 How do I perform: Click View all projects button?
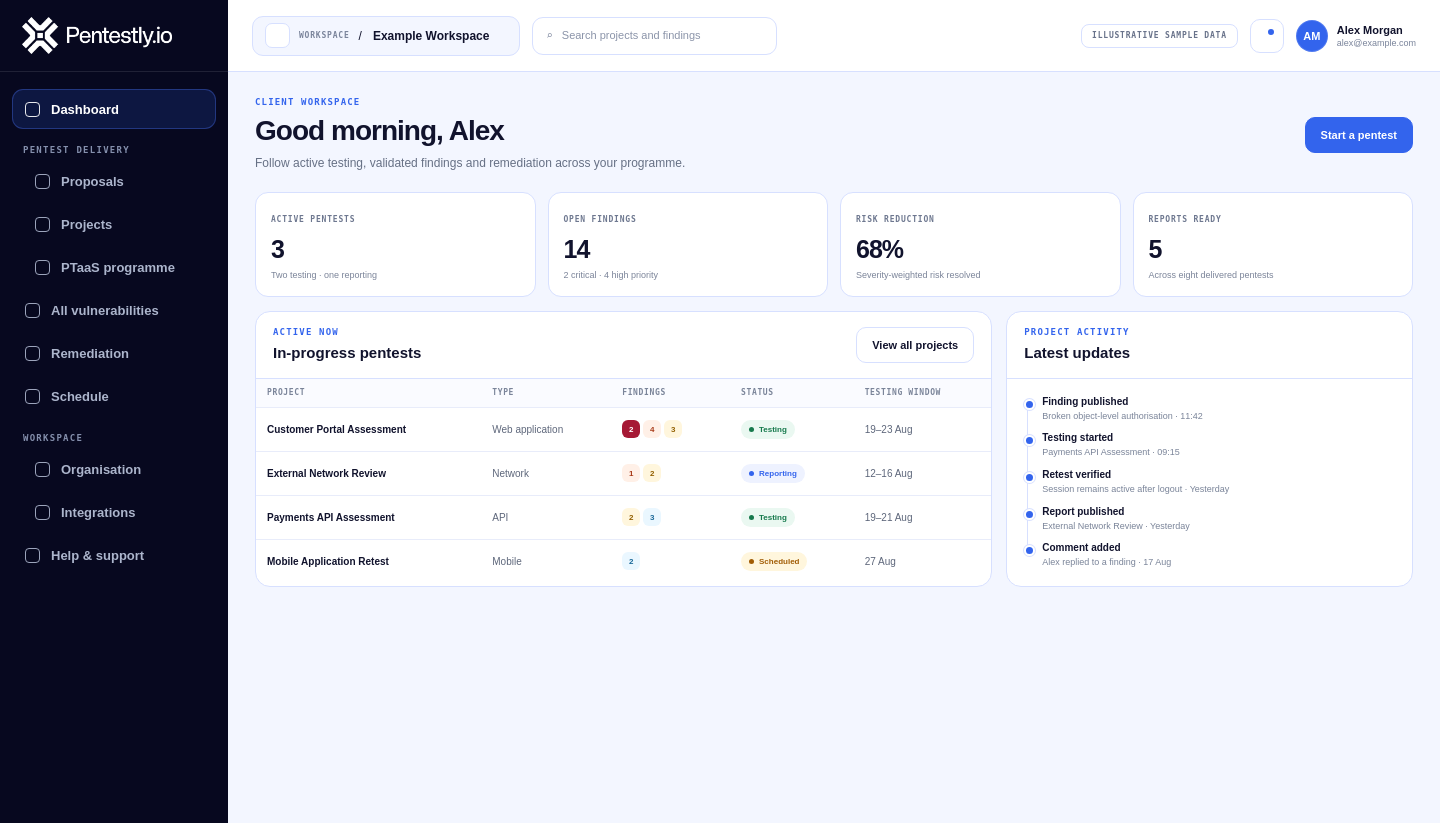[x=915, y=345]
